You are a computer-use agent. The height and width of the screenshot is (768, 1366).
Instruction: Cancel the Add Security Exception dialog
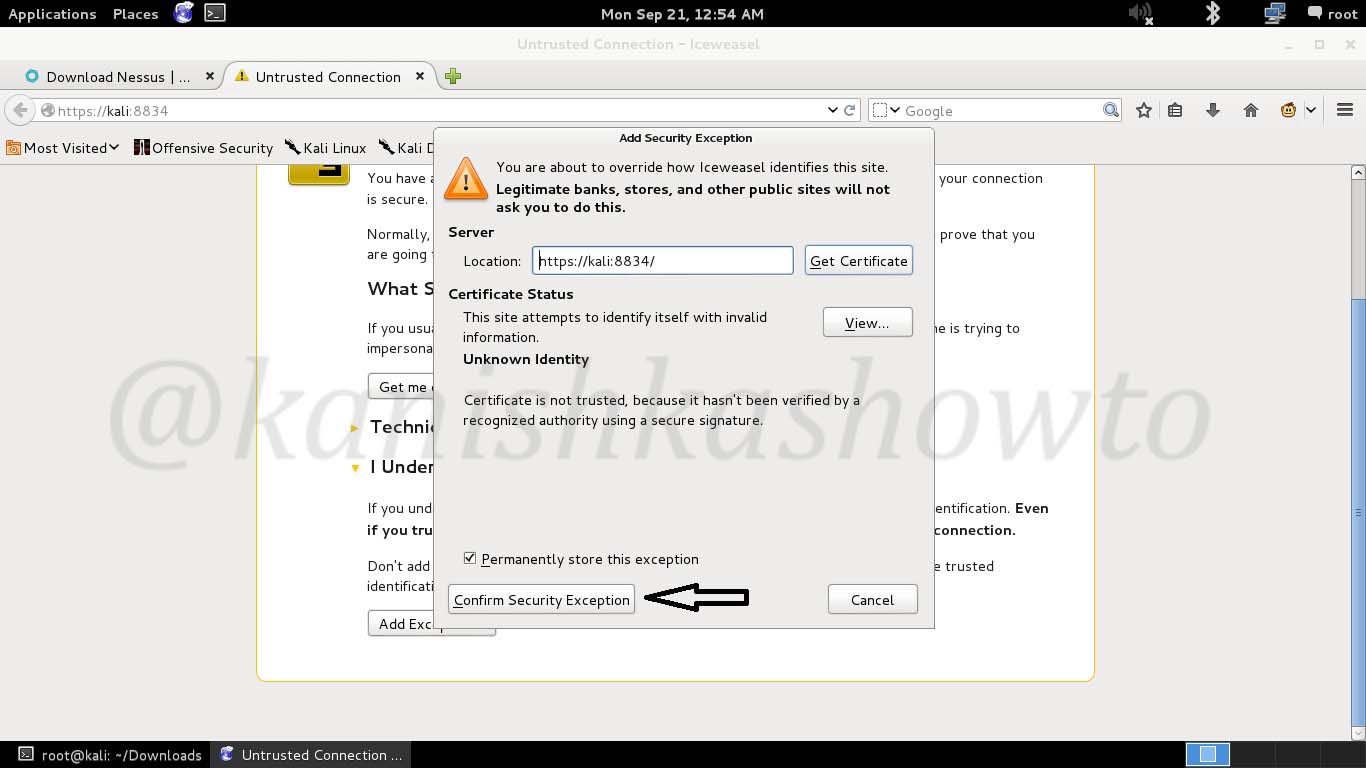(x=872, y=600)
